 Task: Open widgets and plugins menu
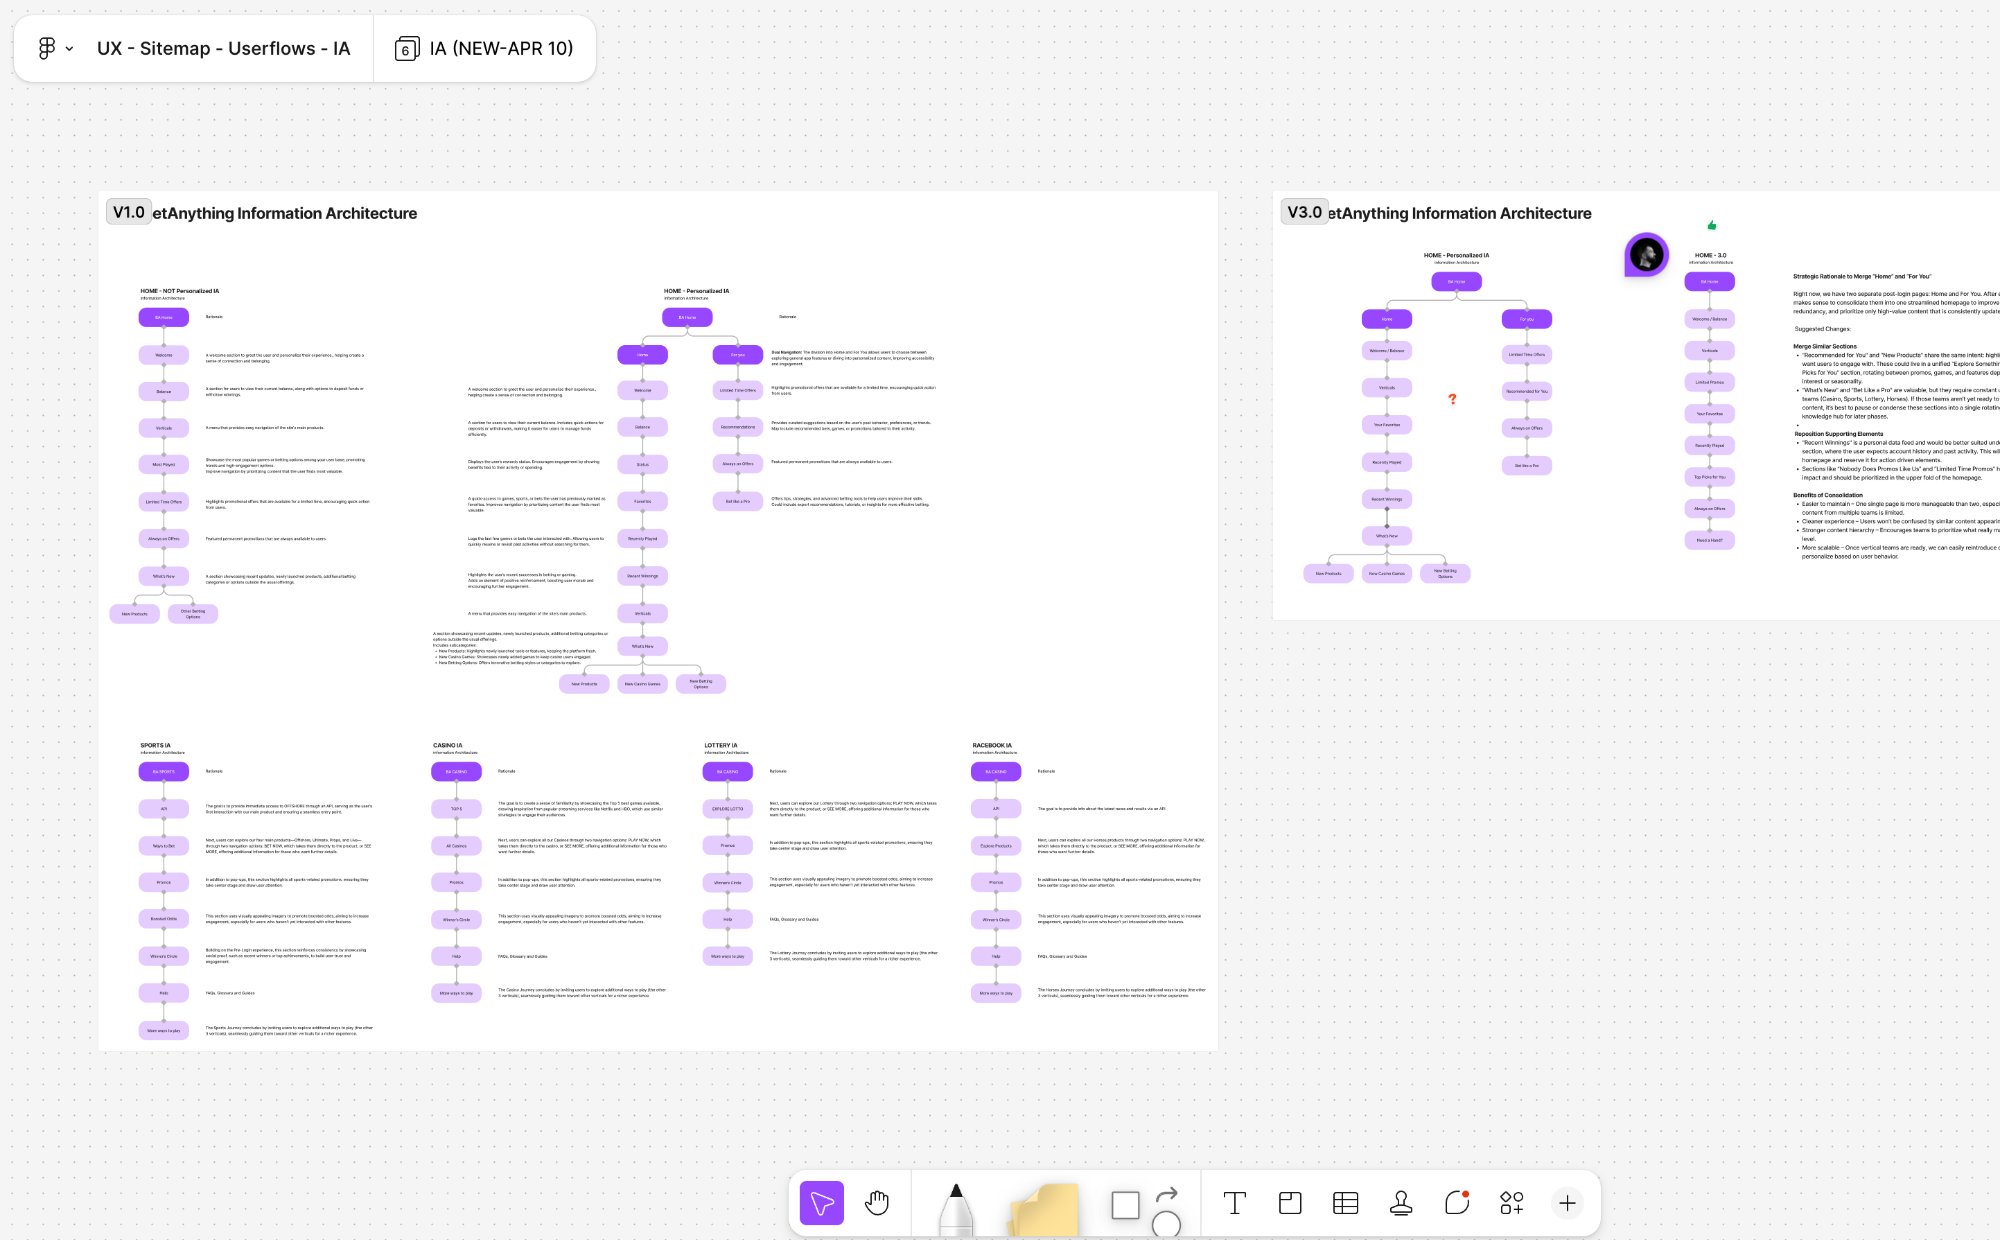pos(1511,1203)
